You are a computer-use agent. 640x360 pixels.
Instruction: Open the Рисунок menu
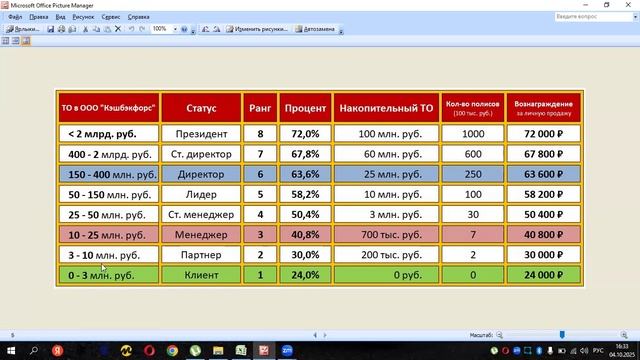point(83,17)
